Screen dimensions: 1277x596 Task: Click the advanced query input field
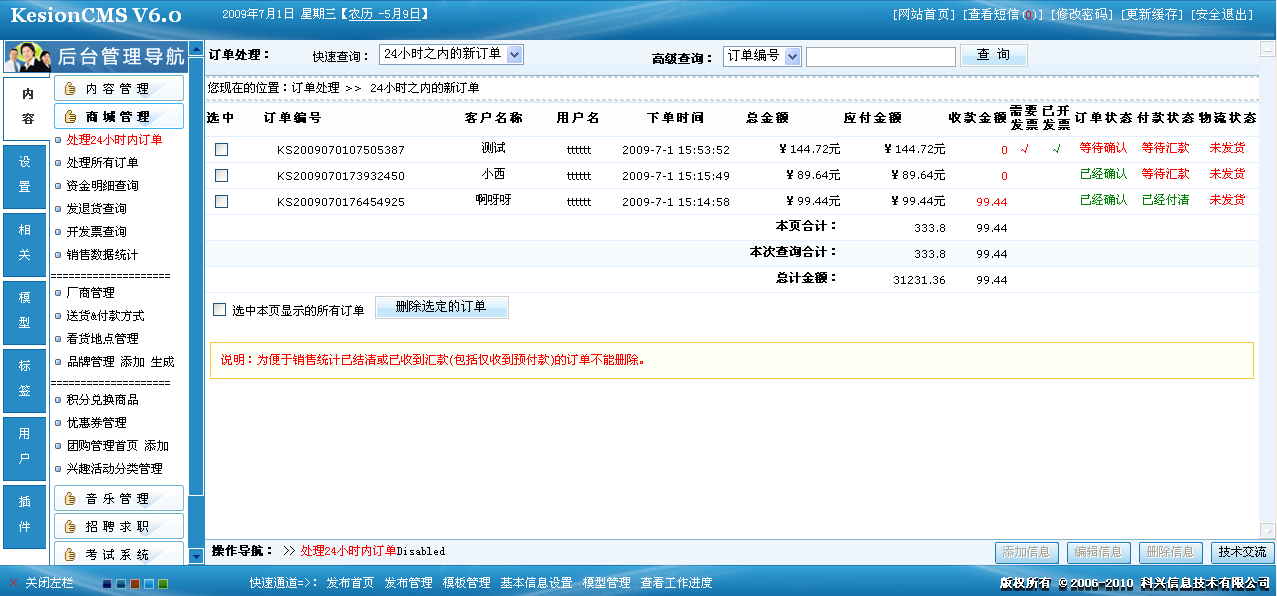point(880,55)
